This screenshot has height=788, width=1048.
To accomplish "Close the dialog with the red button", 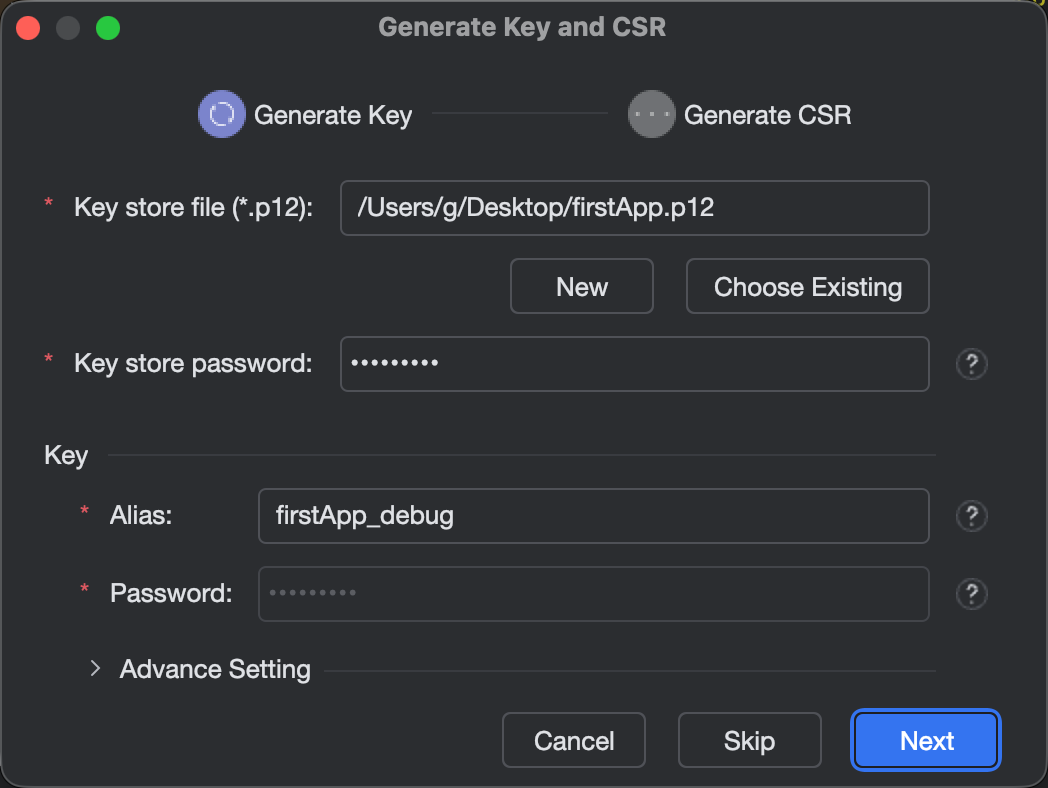I will click(28, 27).
